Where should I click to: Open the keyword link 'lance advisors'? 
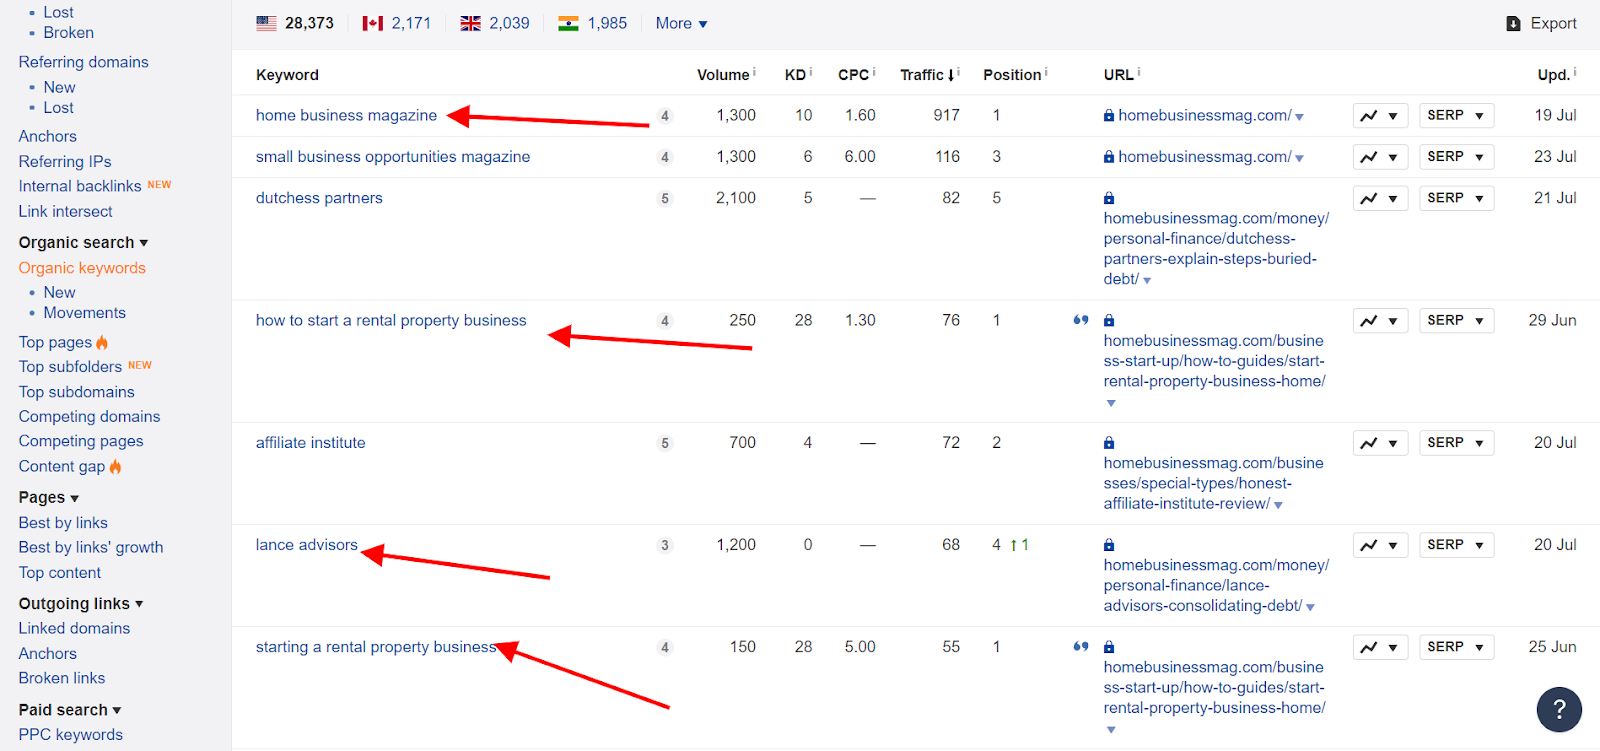coord(306,545)
